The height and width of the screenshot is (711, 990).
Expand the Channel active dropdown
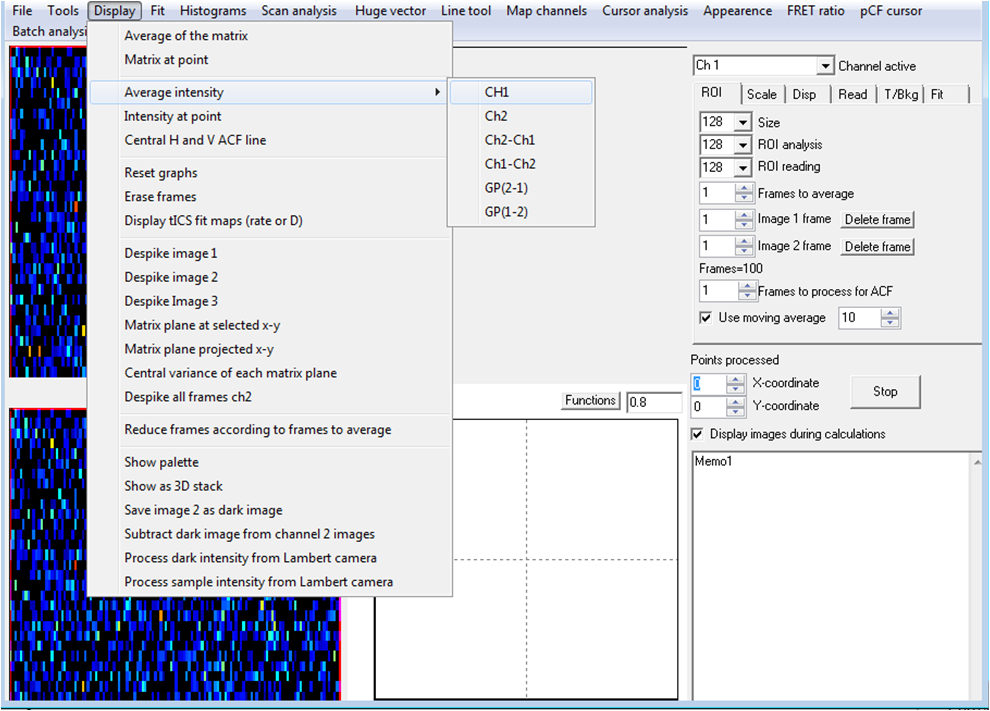click(825, 66)
